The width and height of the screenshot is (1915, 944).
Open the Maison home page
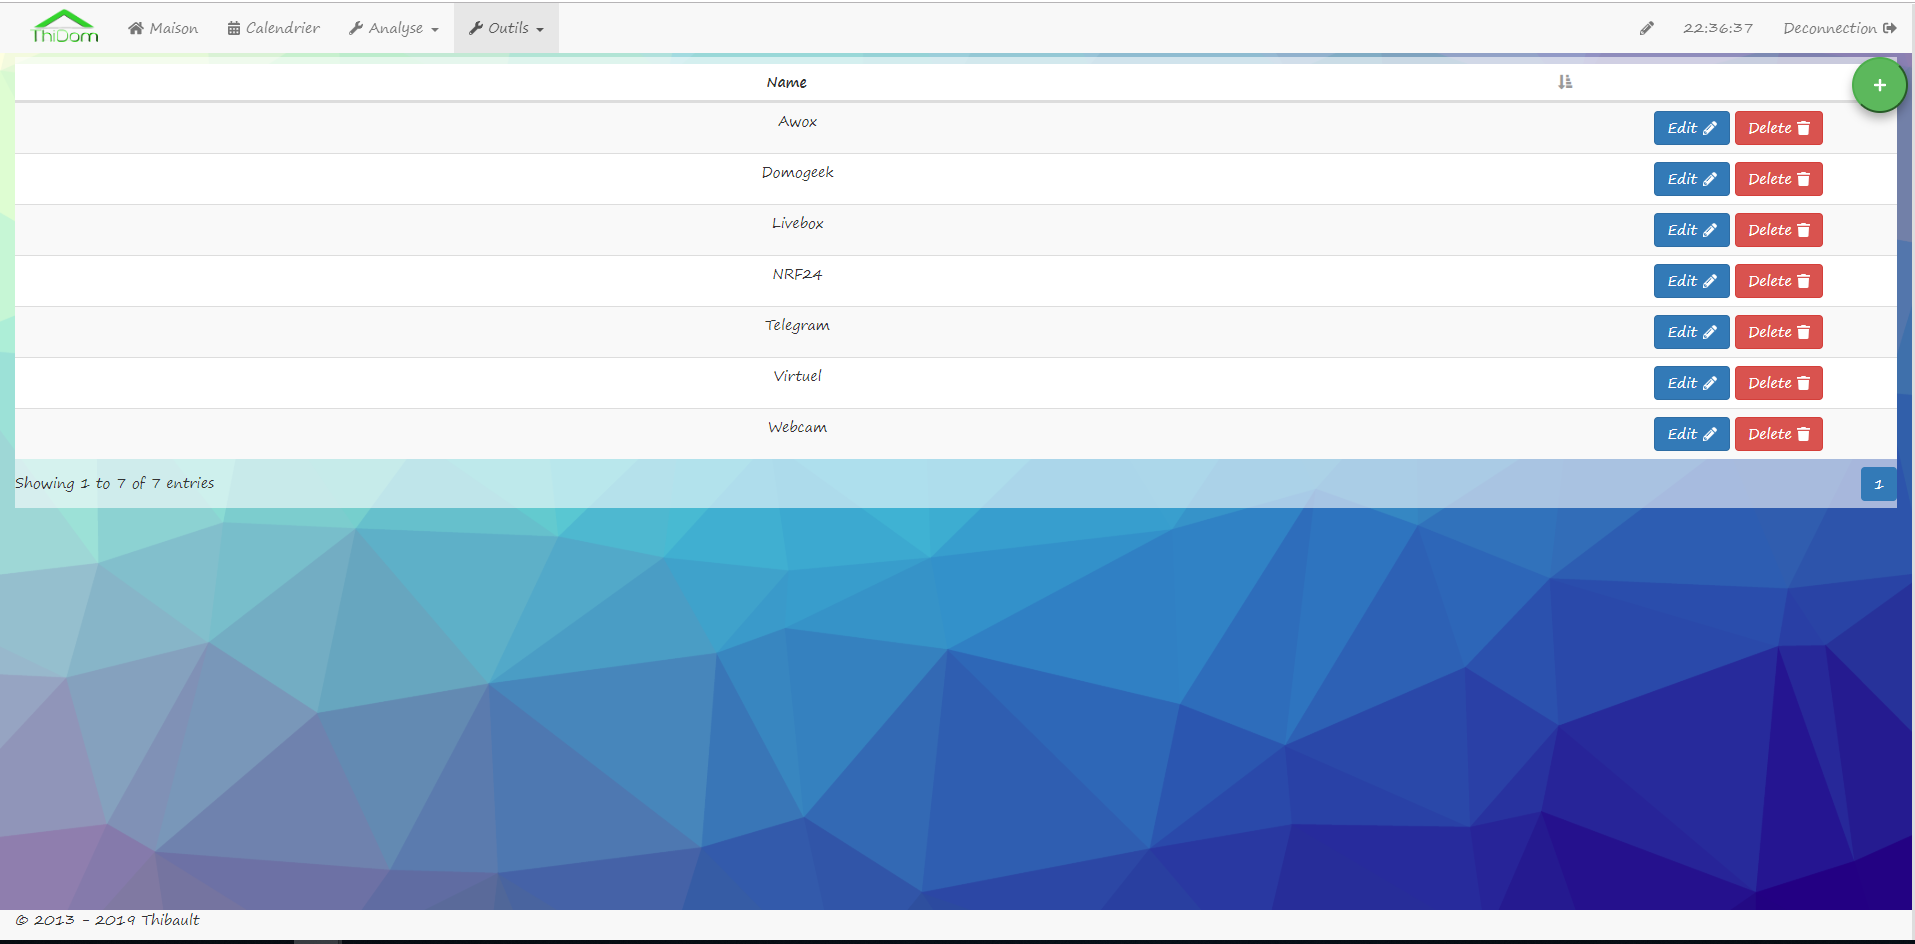163,28
